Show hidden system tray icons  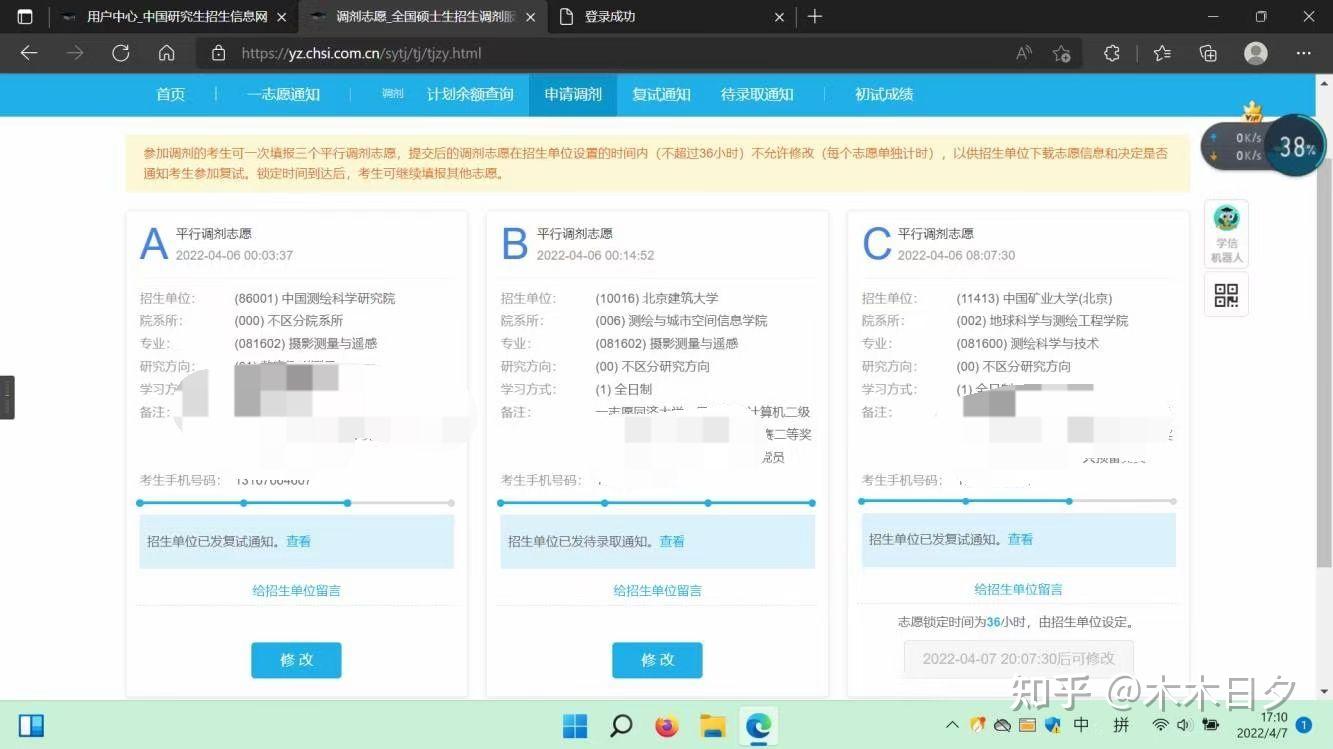(952, 725)
